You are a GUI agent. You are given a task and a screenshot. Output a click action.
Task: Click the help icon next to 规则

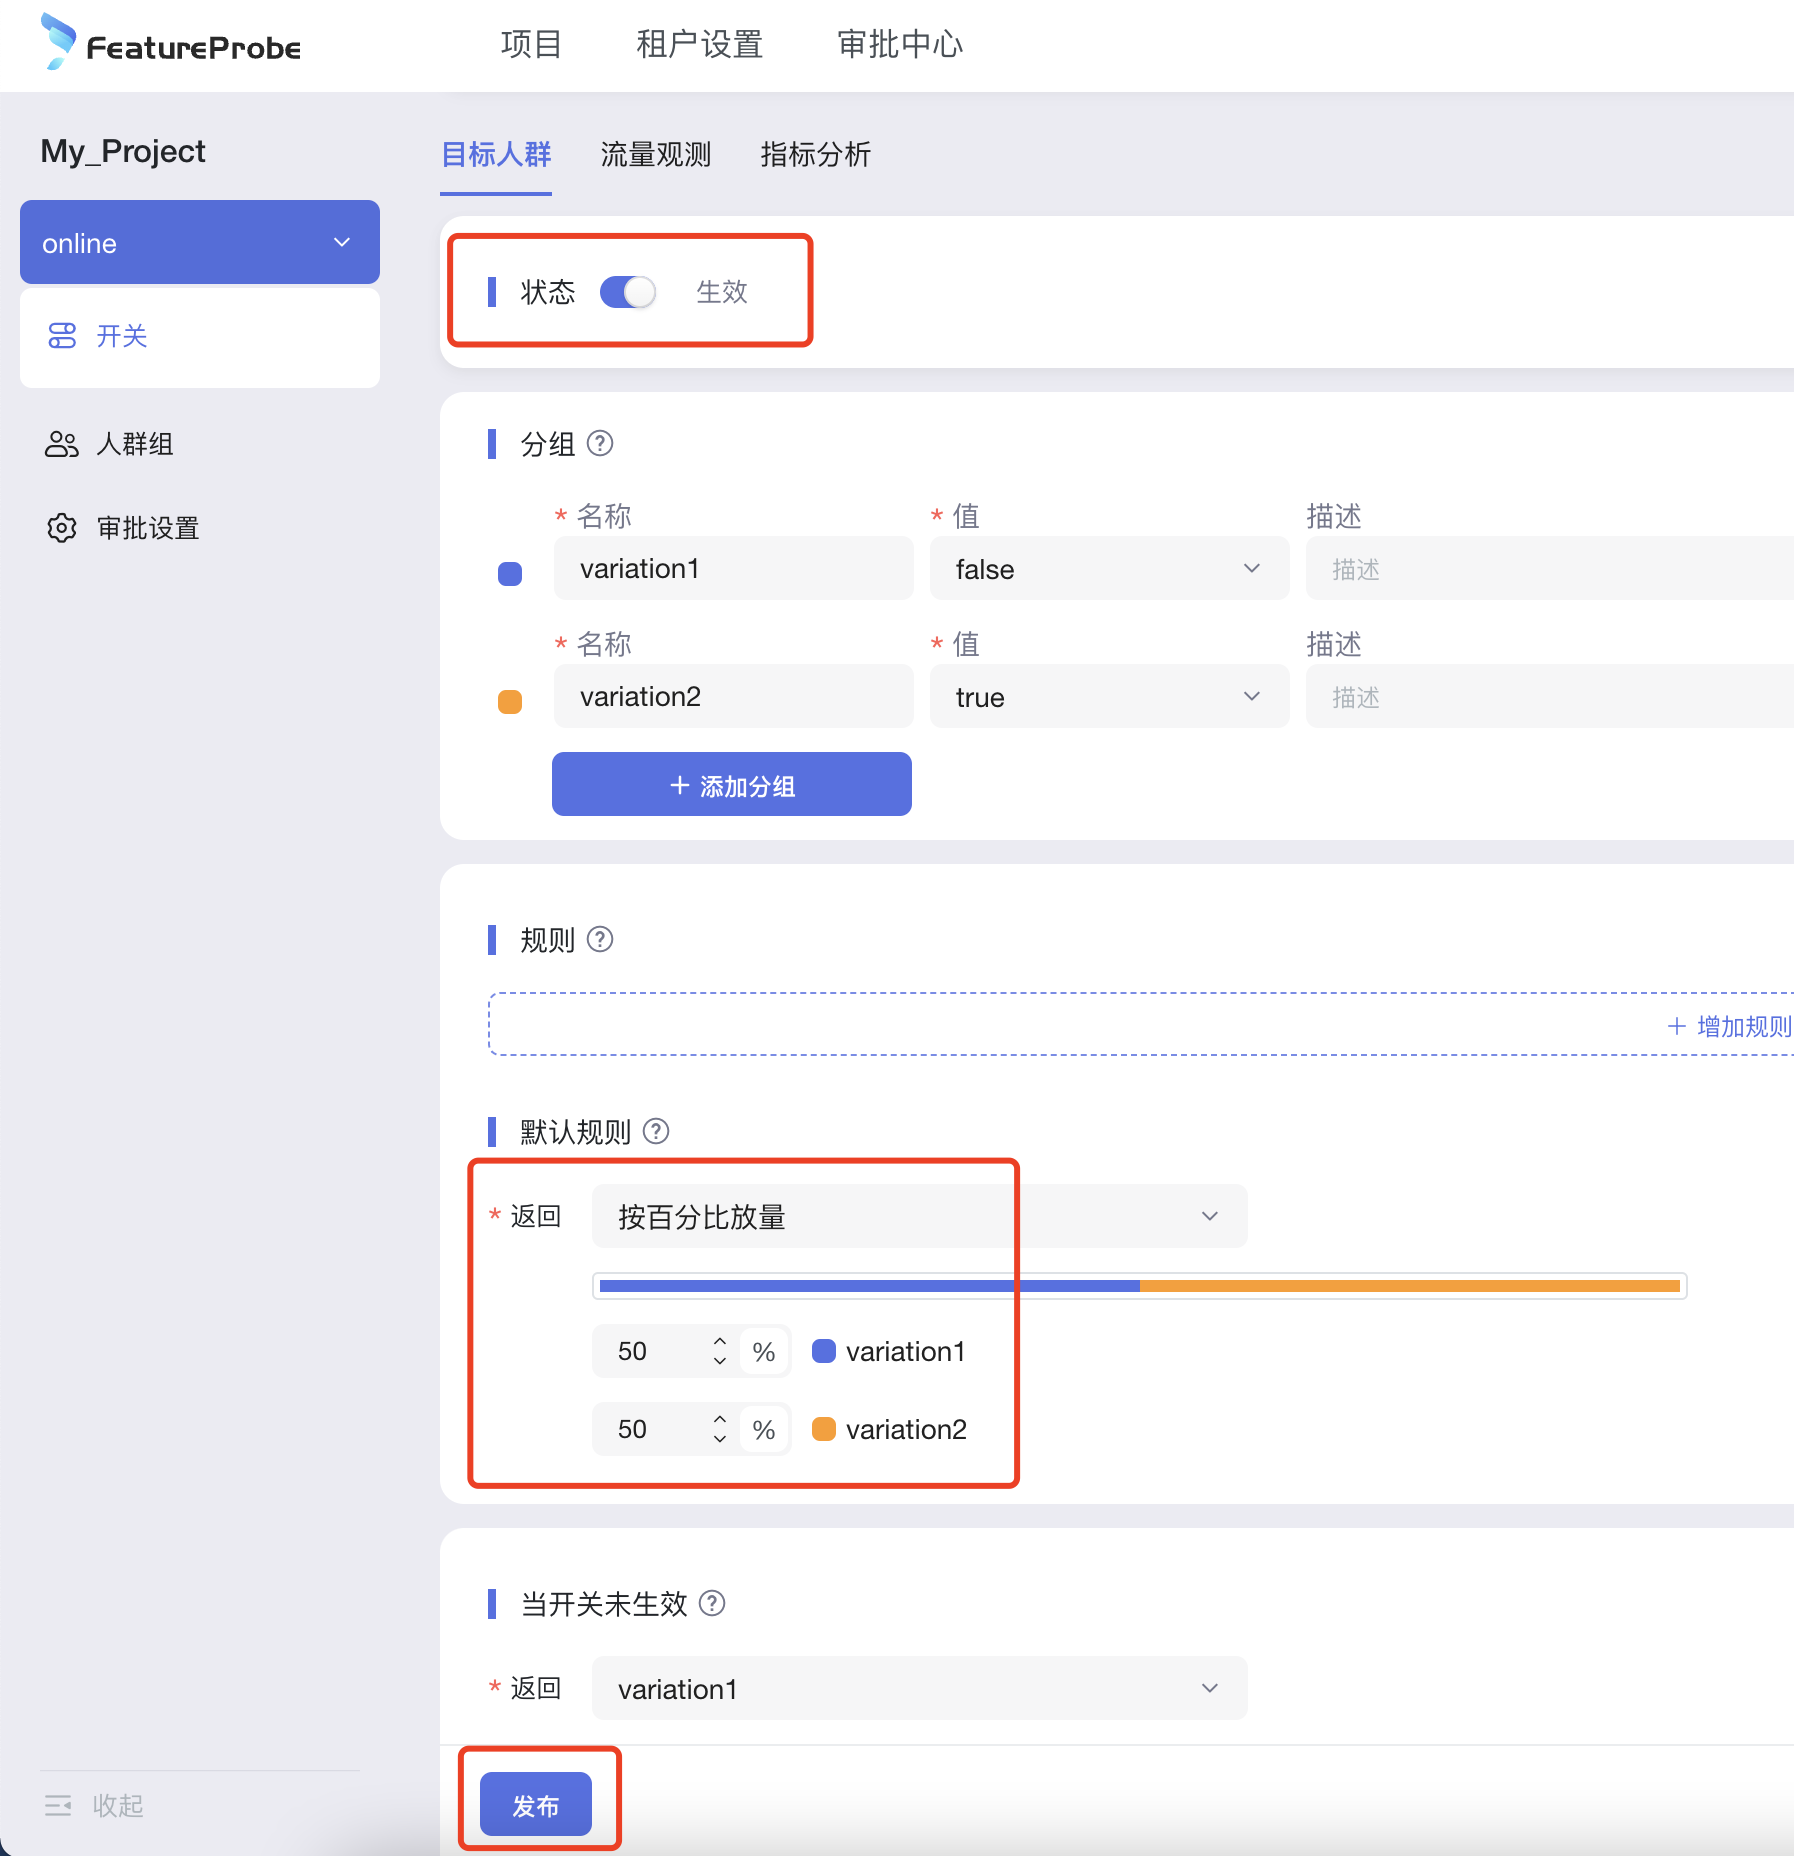click(x=600, y=939)
